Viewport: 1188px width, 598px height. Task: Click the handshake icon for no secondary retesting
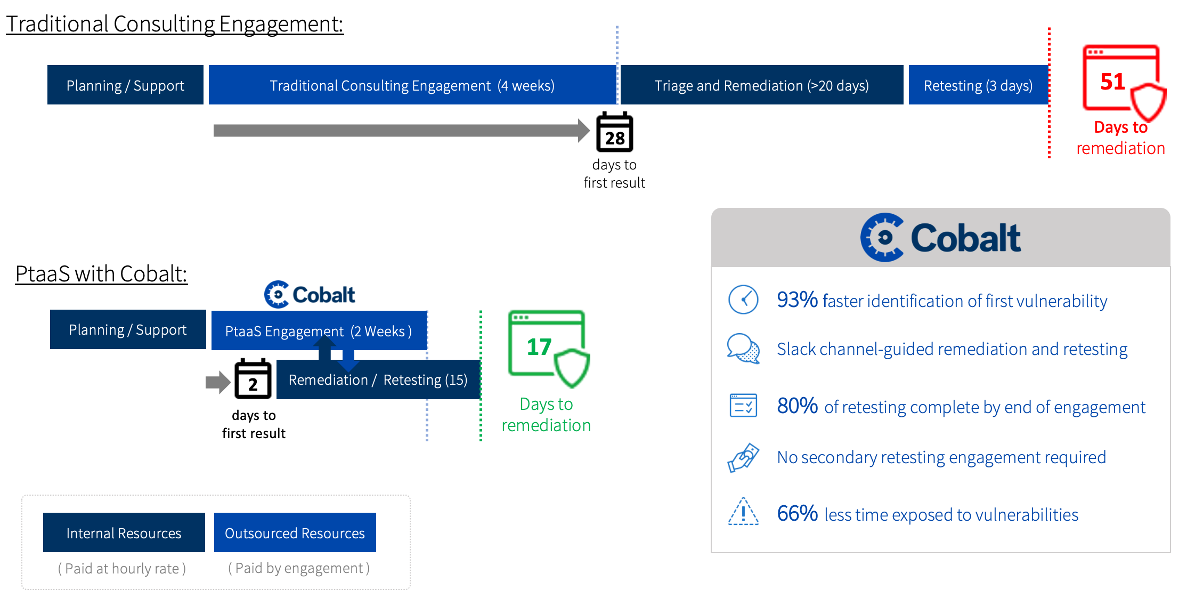click(x=743, y=457)
